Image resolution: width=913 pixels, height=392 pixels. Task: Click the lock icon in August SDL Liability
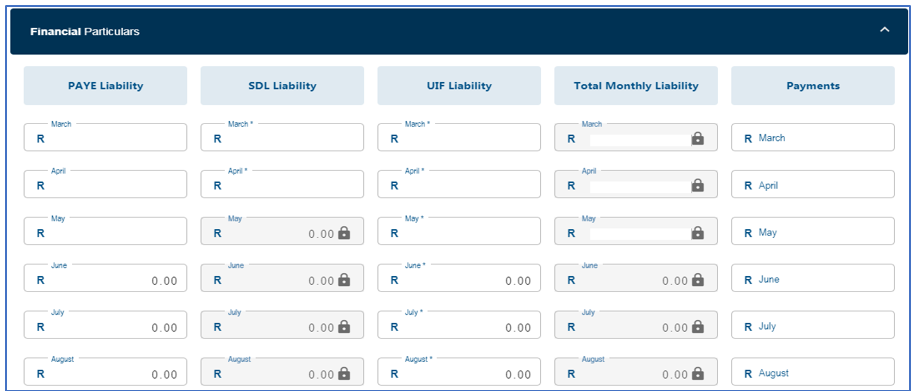point(344,373)
